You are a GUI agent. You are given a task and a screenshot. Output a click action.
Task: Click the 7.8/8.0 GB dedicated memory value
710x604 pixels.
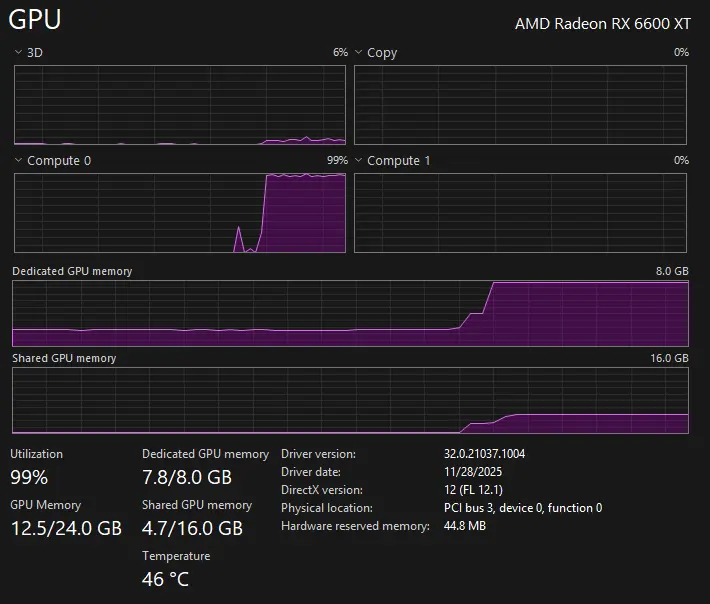(187, 477)
